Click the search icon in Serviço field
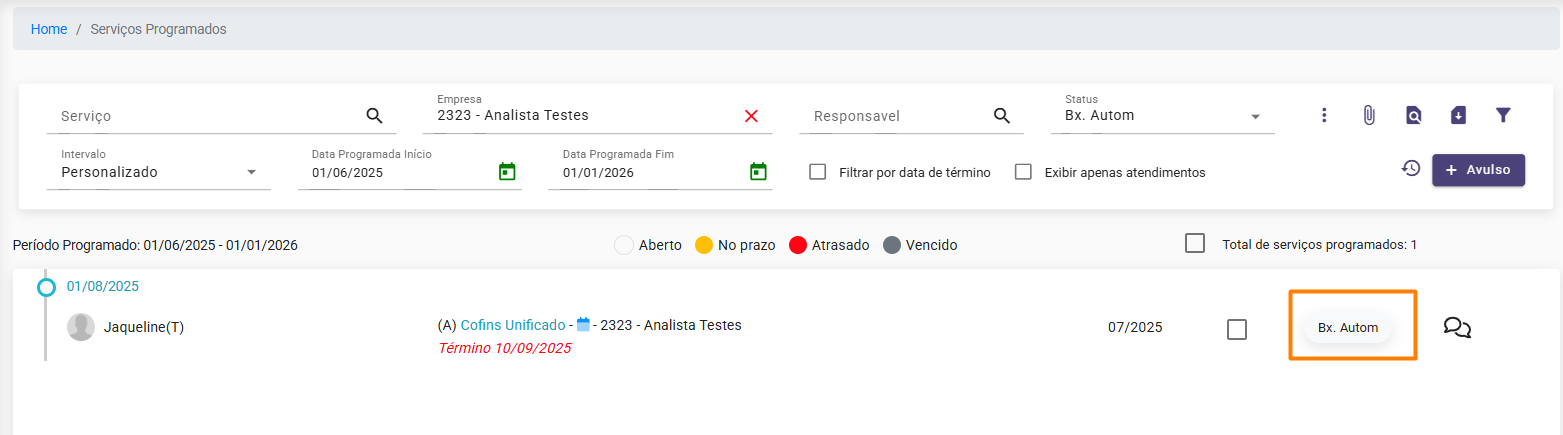1563x435 pixels. pyautogui.click(x=374, y=116)
